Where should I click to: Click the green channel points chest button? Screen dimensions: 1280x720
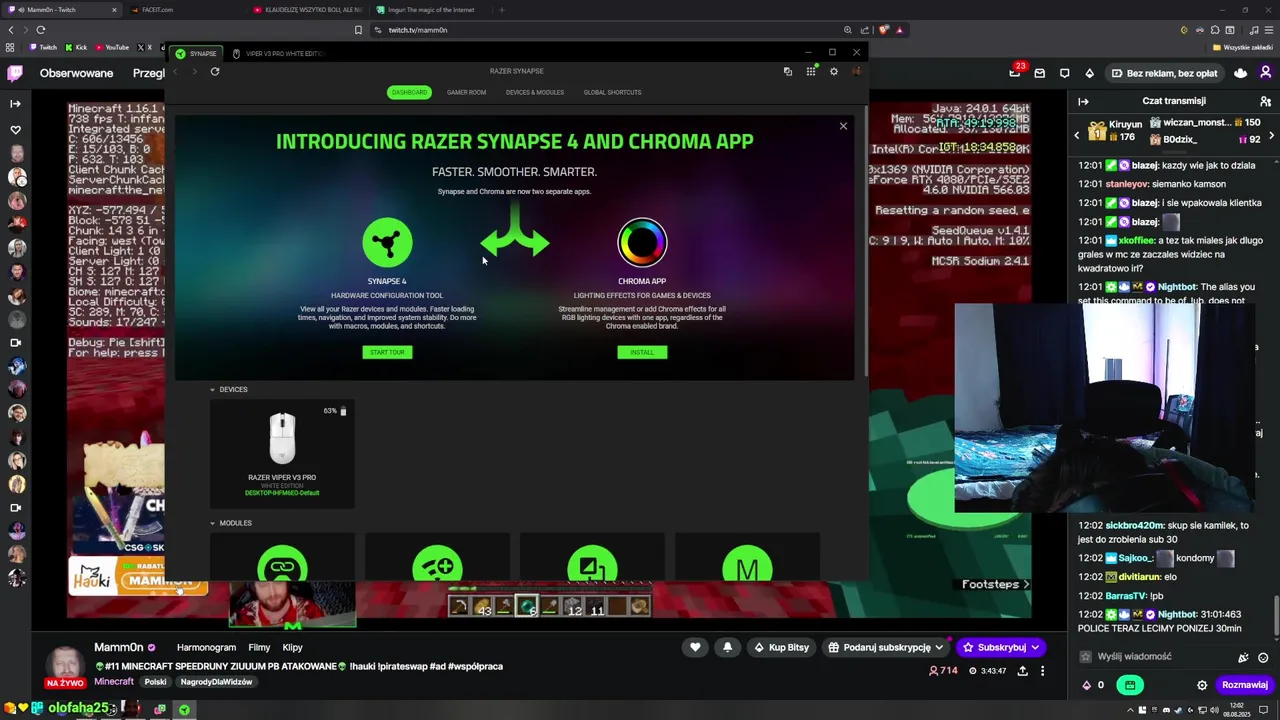click(x=1130, y=685)
